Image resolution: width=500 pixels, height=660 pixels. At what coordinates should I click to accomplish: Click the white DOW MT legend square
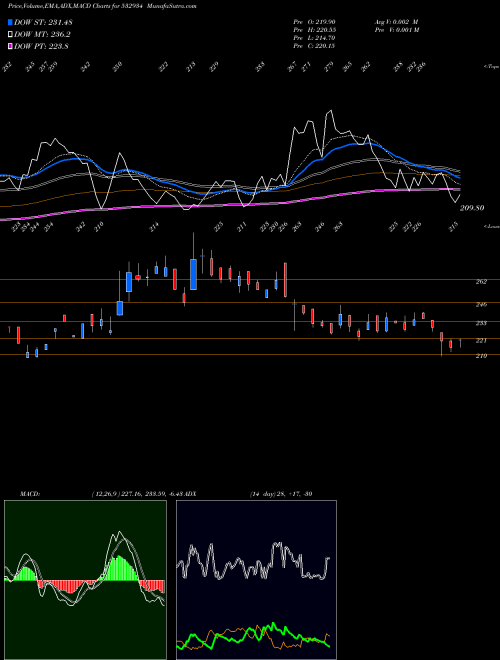[11, 34]
